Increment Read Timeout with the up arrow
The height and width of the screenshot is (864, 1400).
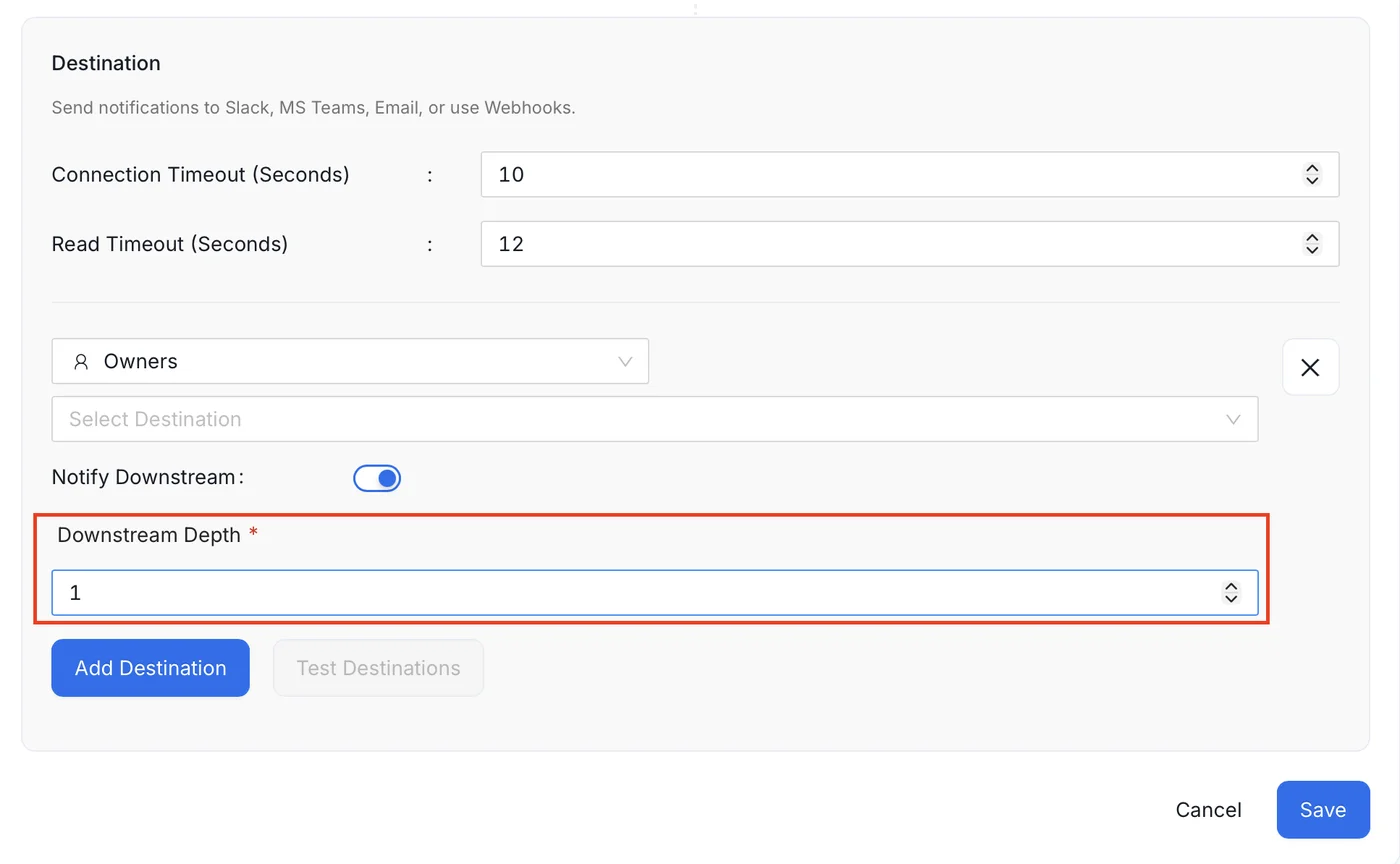point(1312,238)
